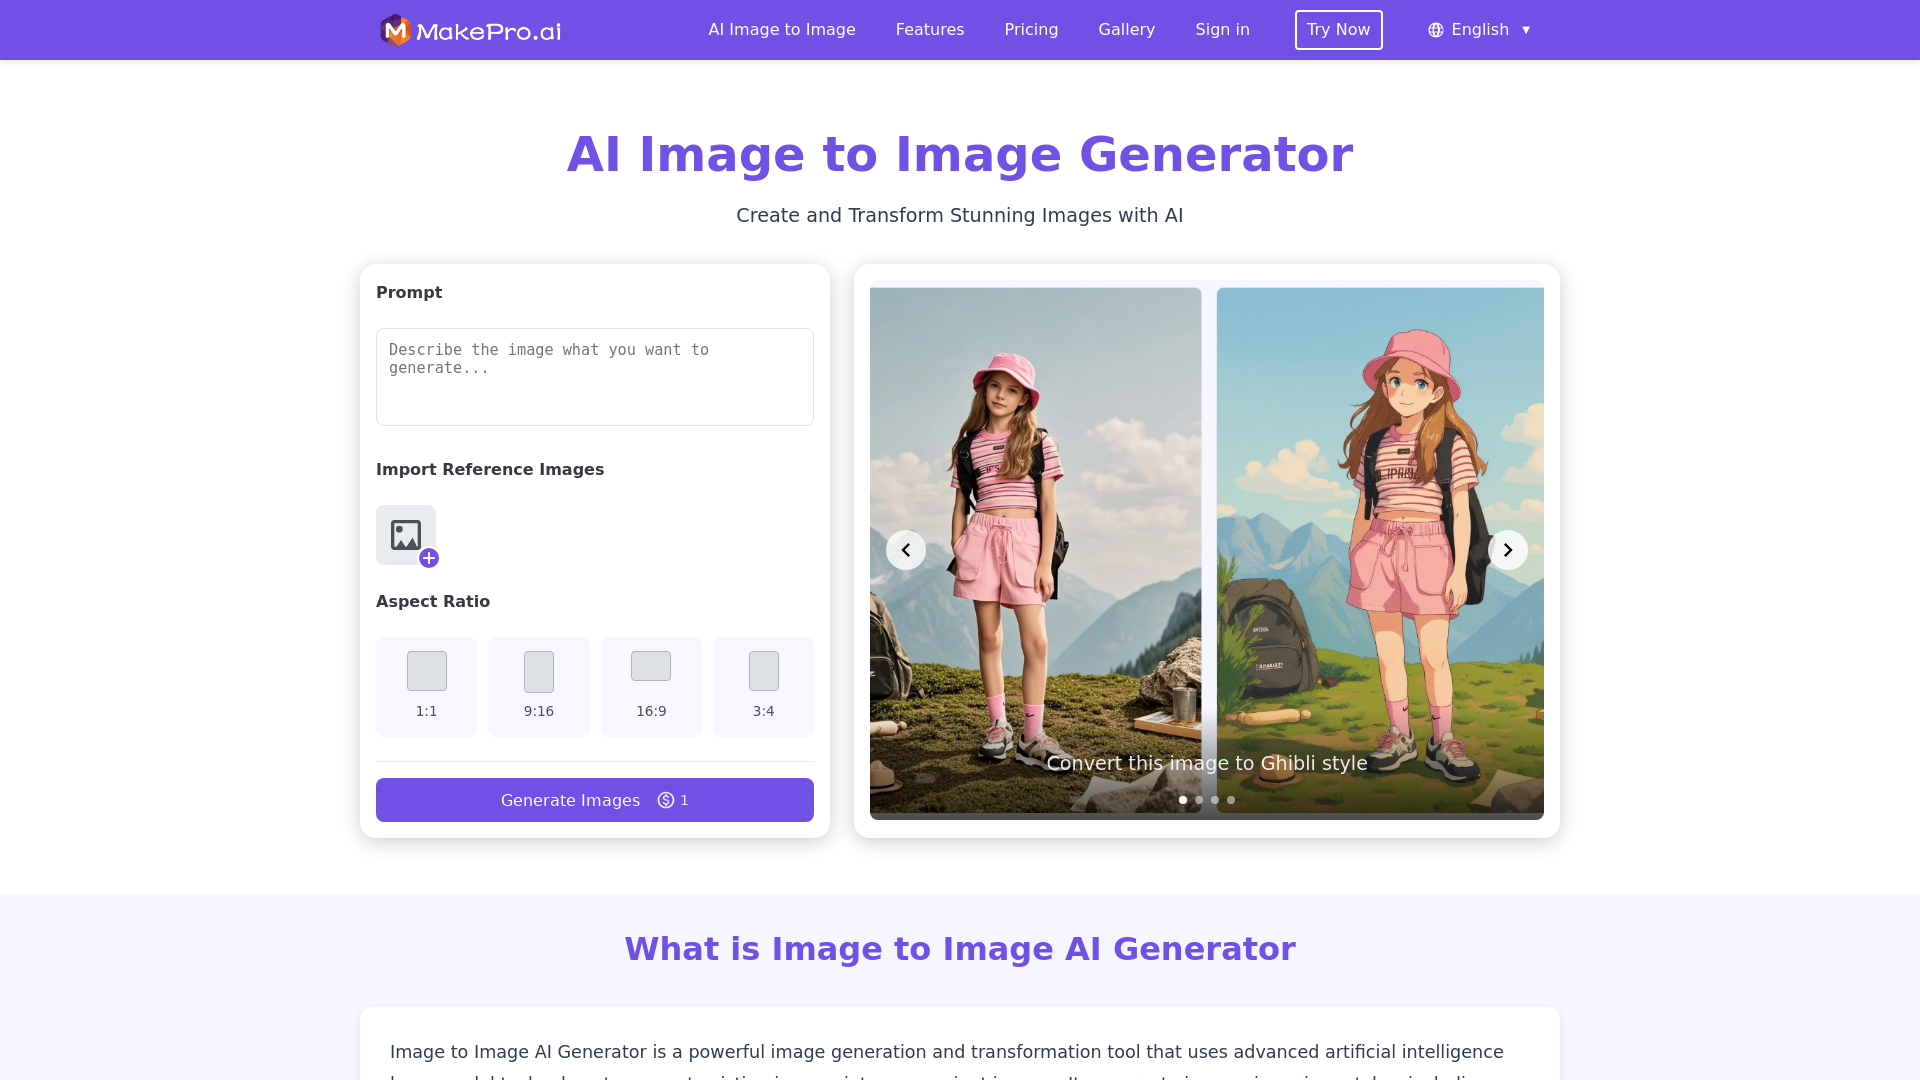Navigate to the Pricing page

[x=1031, y=30]
